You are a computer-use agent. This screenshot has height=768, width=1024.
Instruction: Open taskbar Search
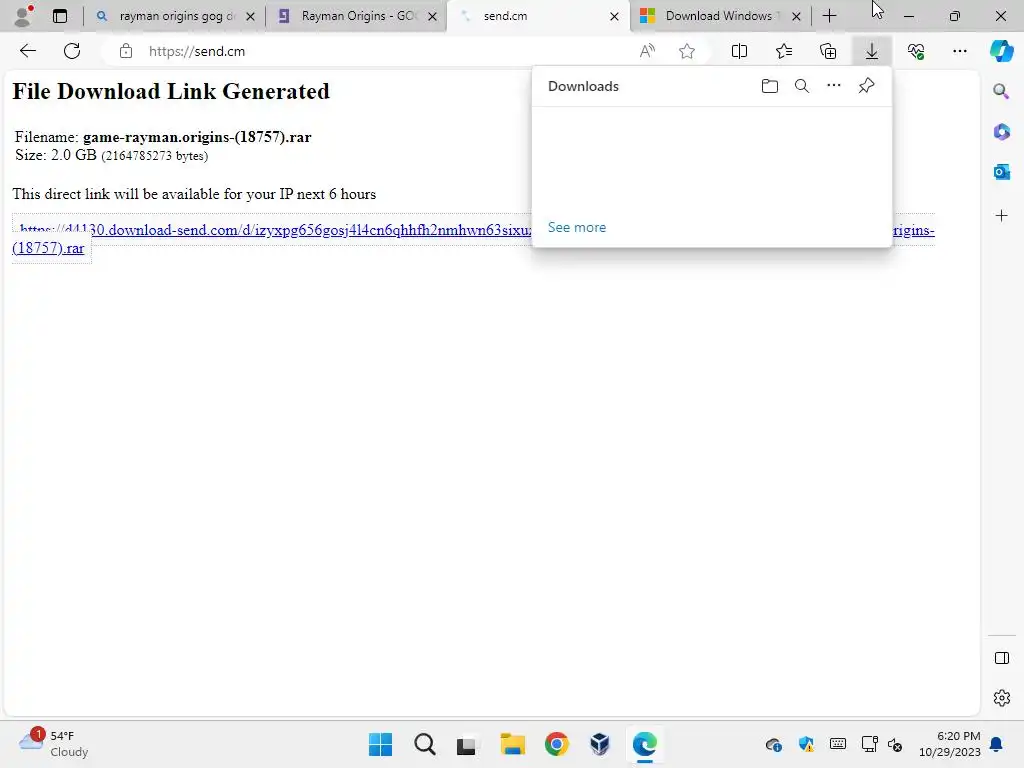424,744
